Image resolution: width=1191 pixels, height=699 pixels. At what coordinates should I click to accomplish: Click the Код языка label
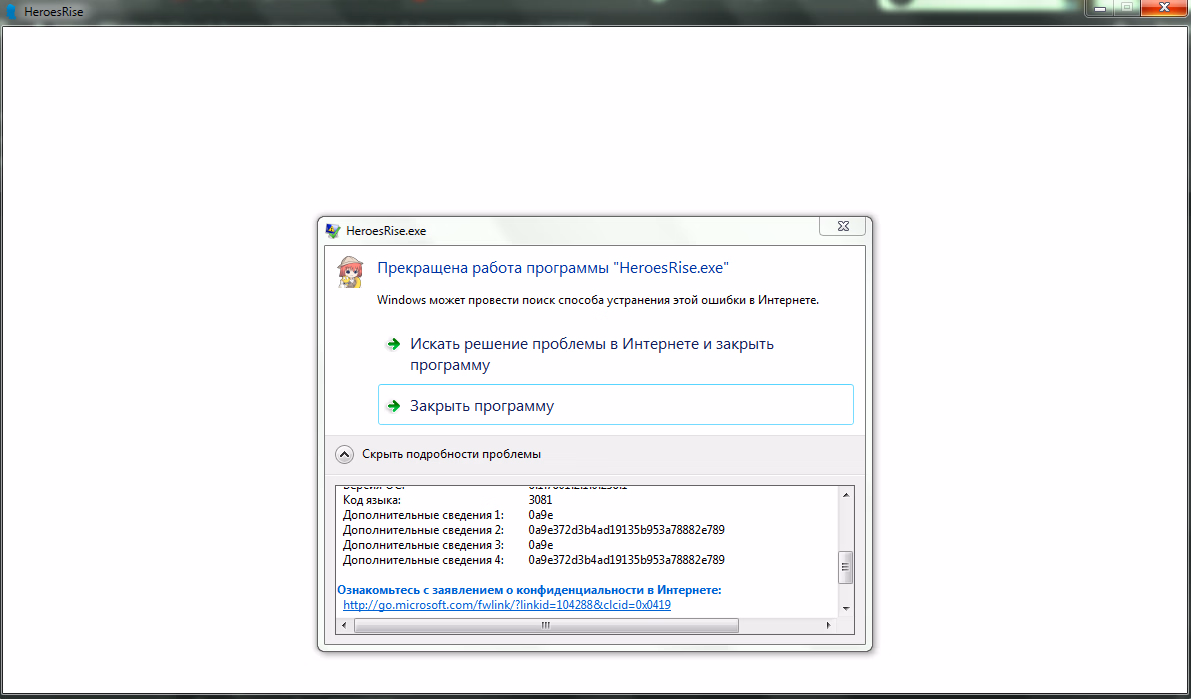coord(371,500)
